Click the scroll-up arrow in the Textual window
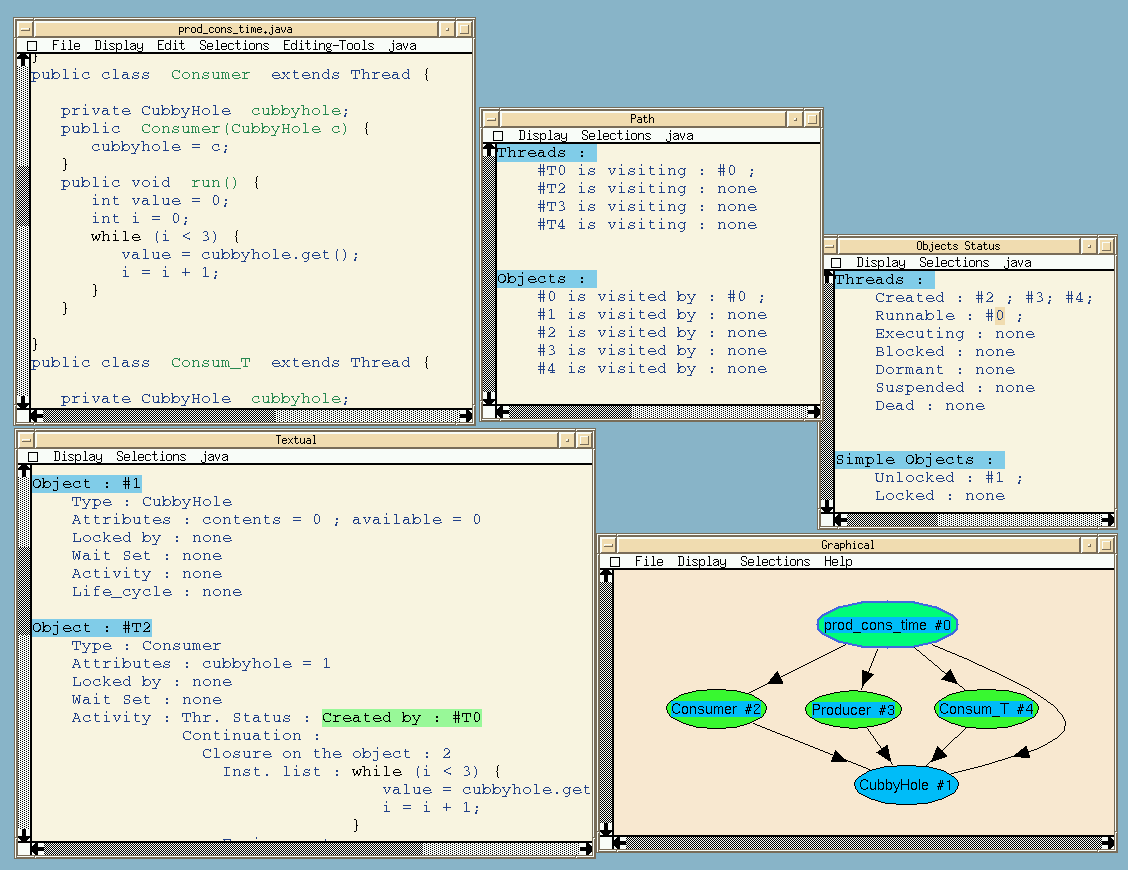The image size is (1128, 870). [24, 471]
